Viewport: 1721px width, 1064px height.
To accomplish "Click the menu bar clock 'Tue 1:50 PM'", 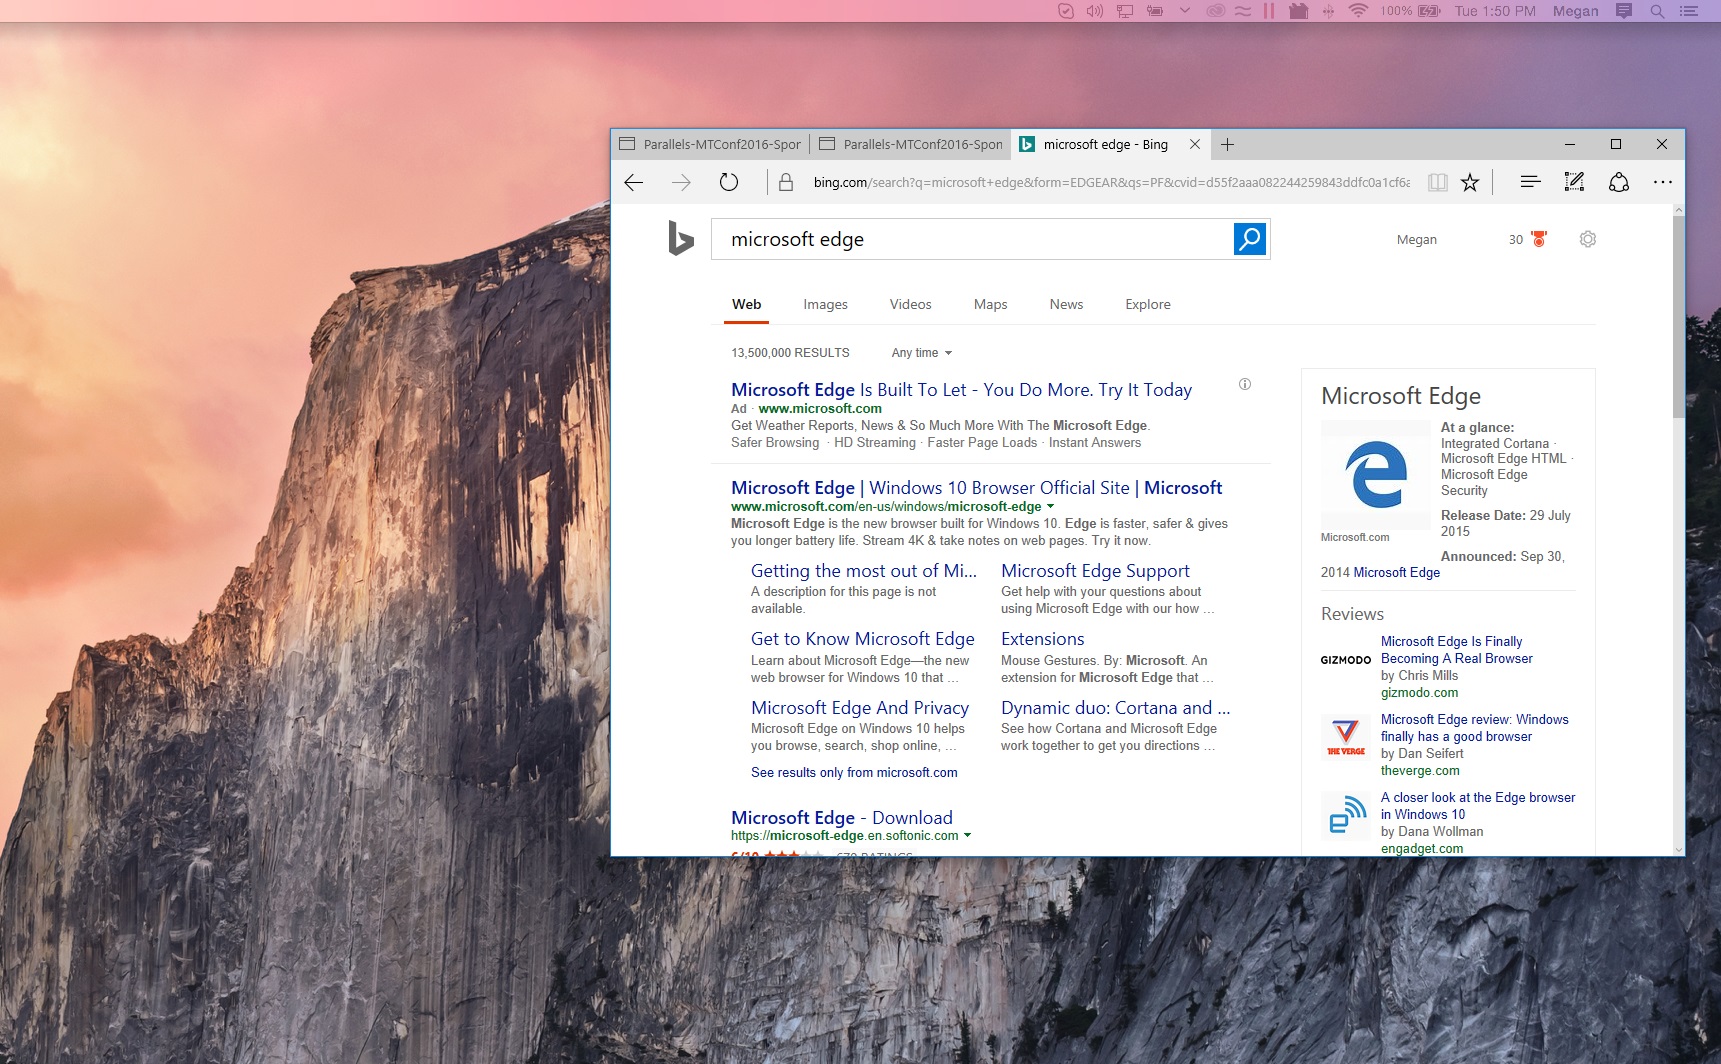I will click(1494, 11).
